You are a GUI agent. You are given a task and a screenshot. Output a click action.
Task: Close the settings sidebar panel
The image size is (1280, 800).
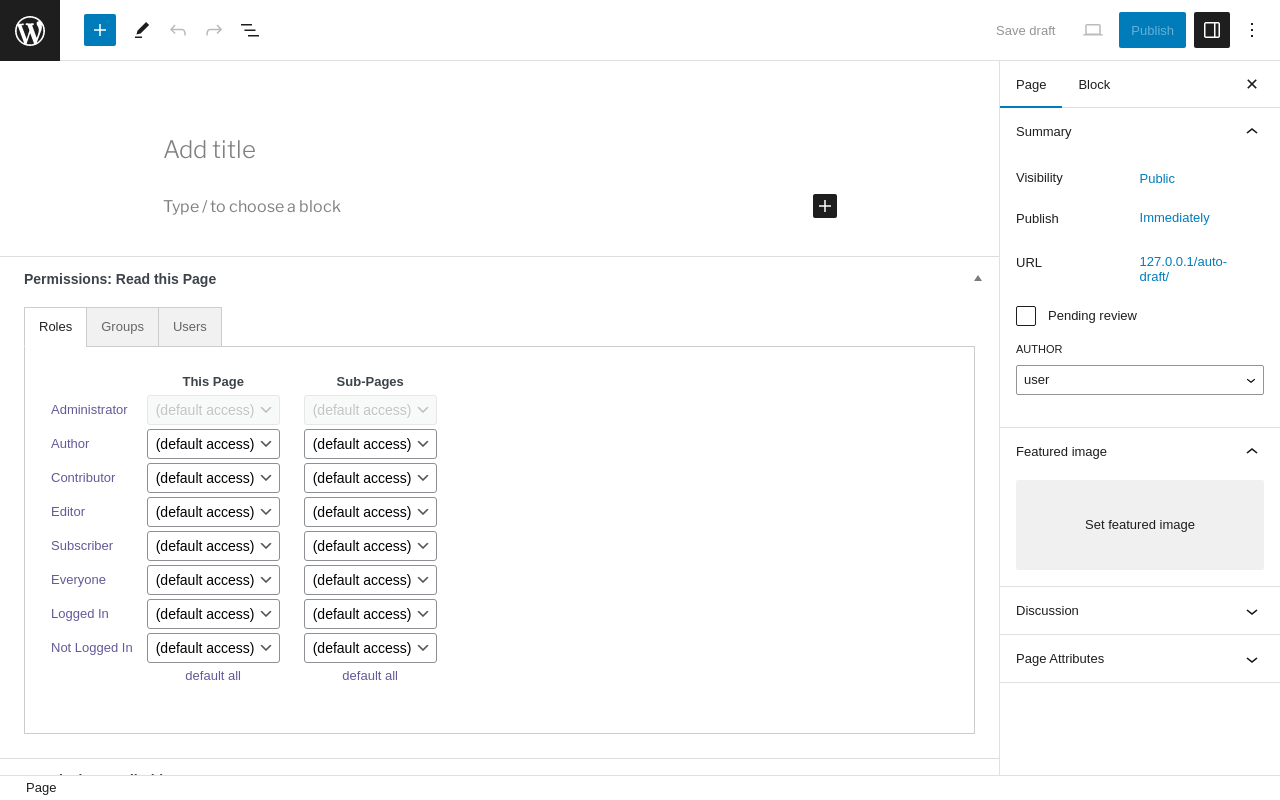click(x=1252, y=84)
